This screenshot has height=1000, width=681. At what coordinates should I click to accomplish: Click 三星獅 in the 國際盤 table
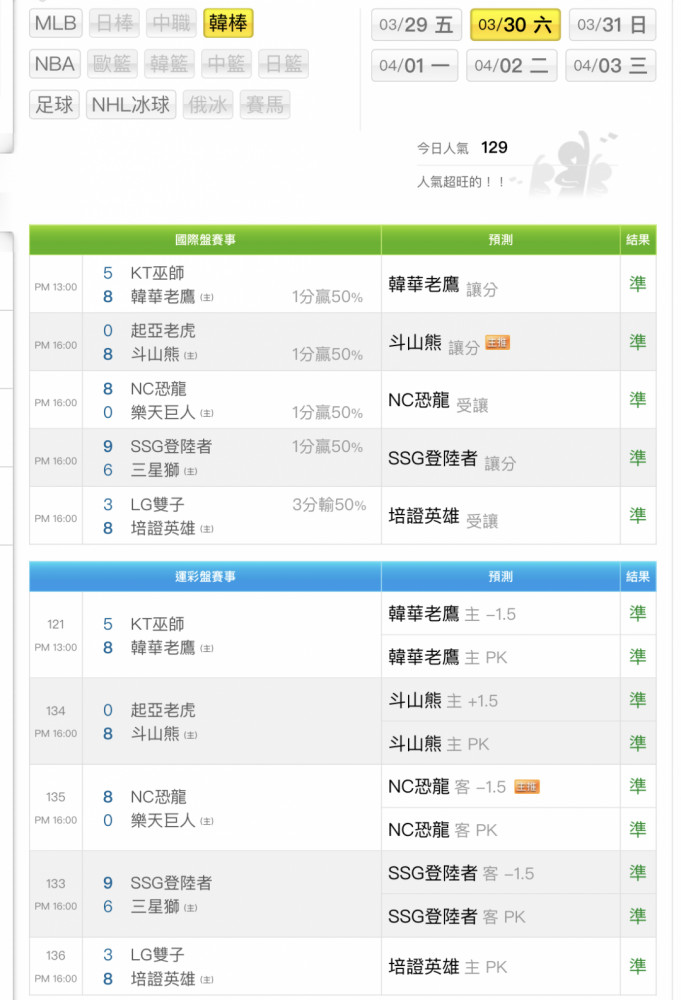155,470
